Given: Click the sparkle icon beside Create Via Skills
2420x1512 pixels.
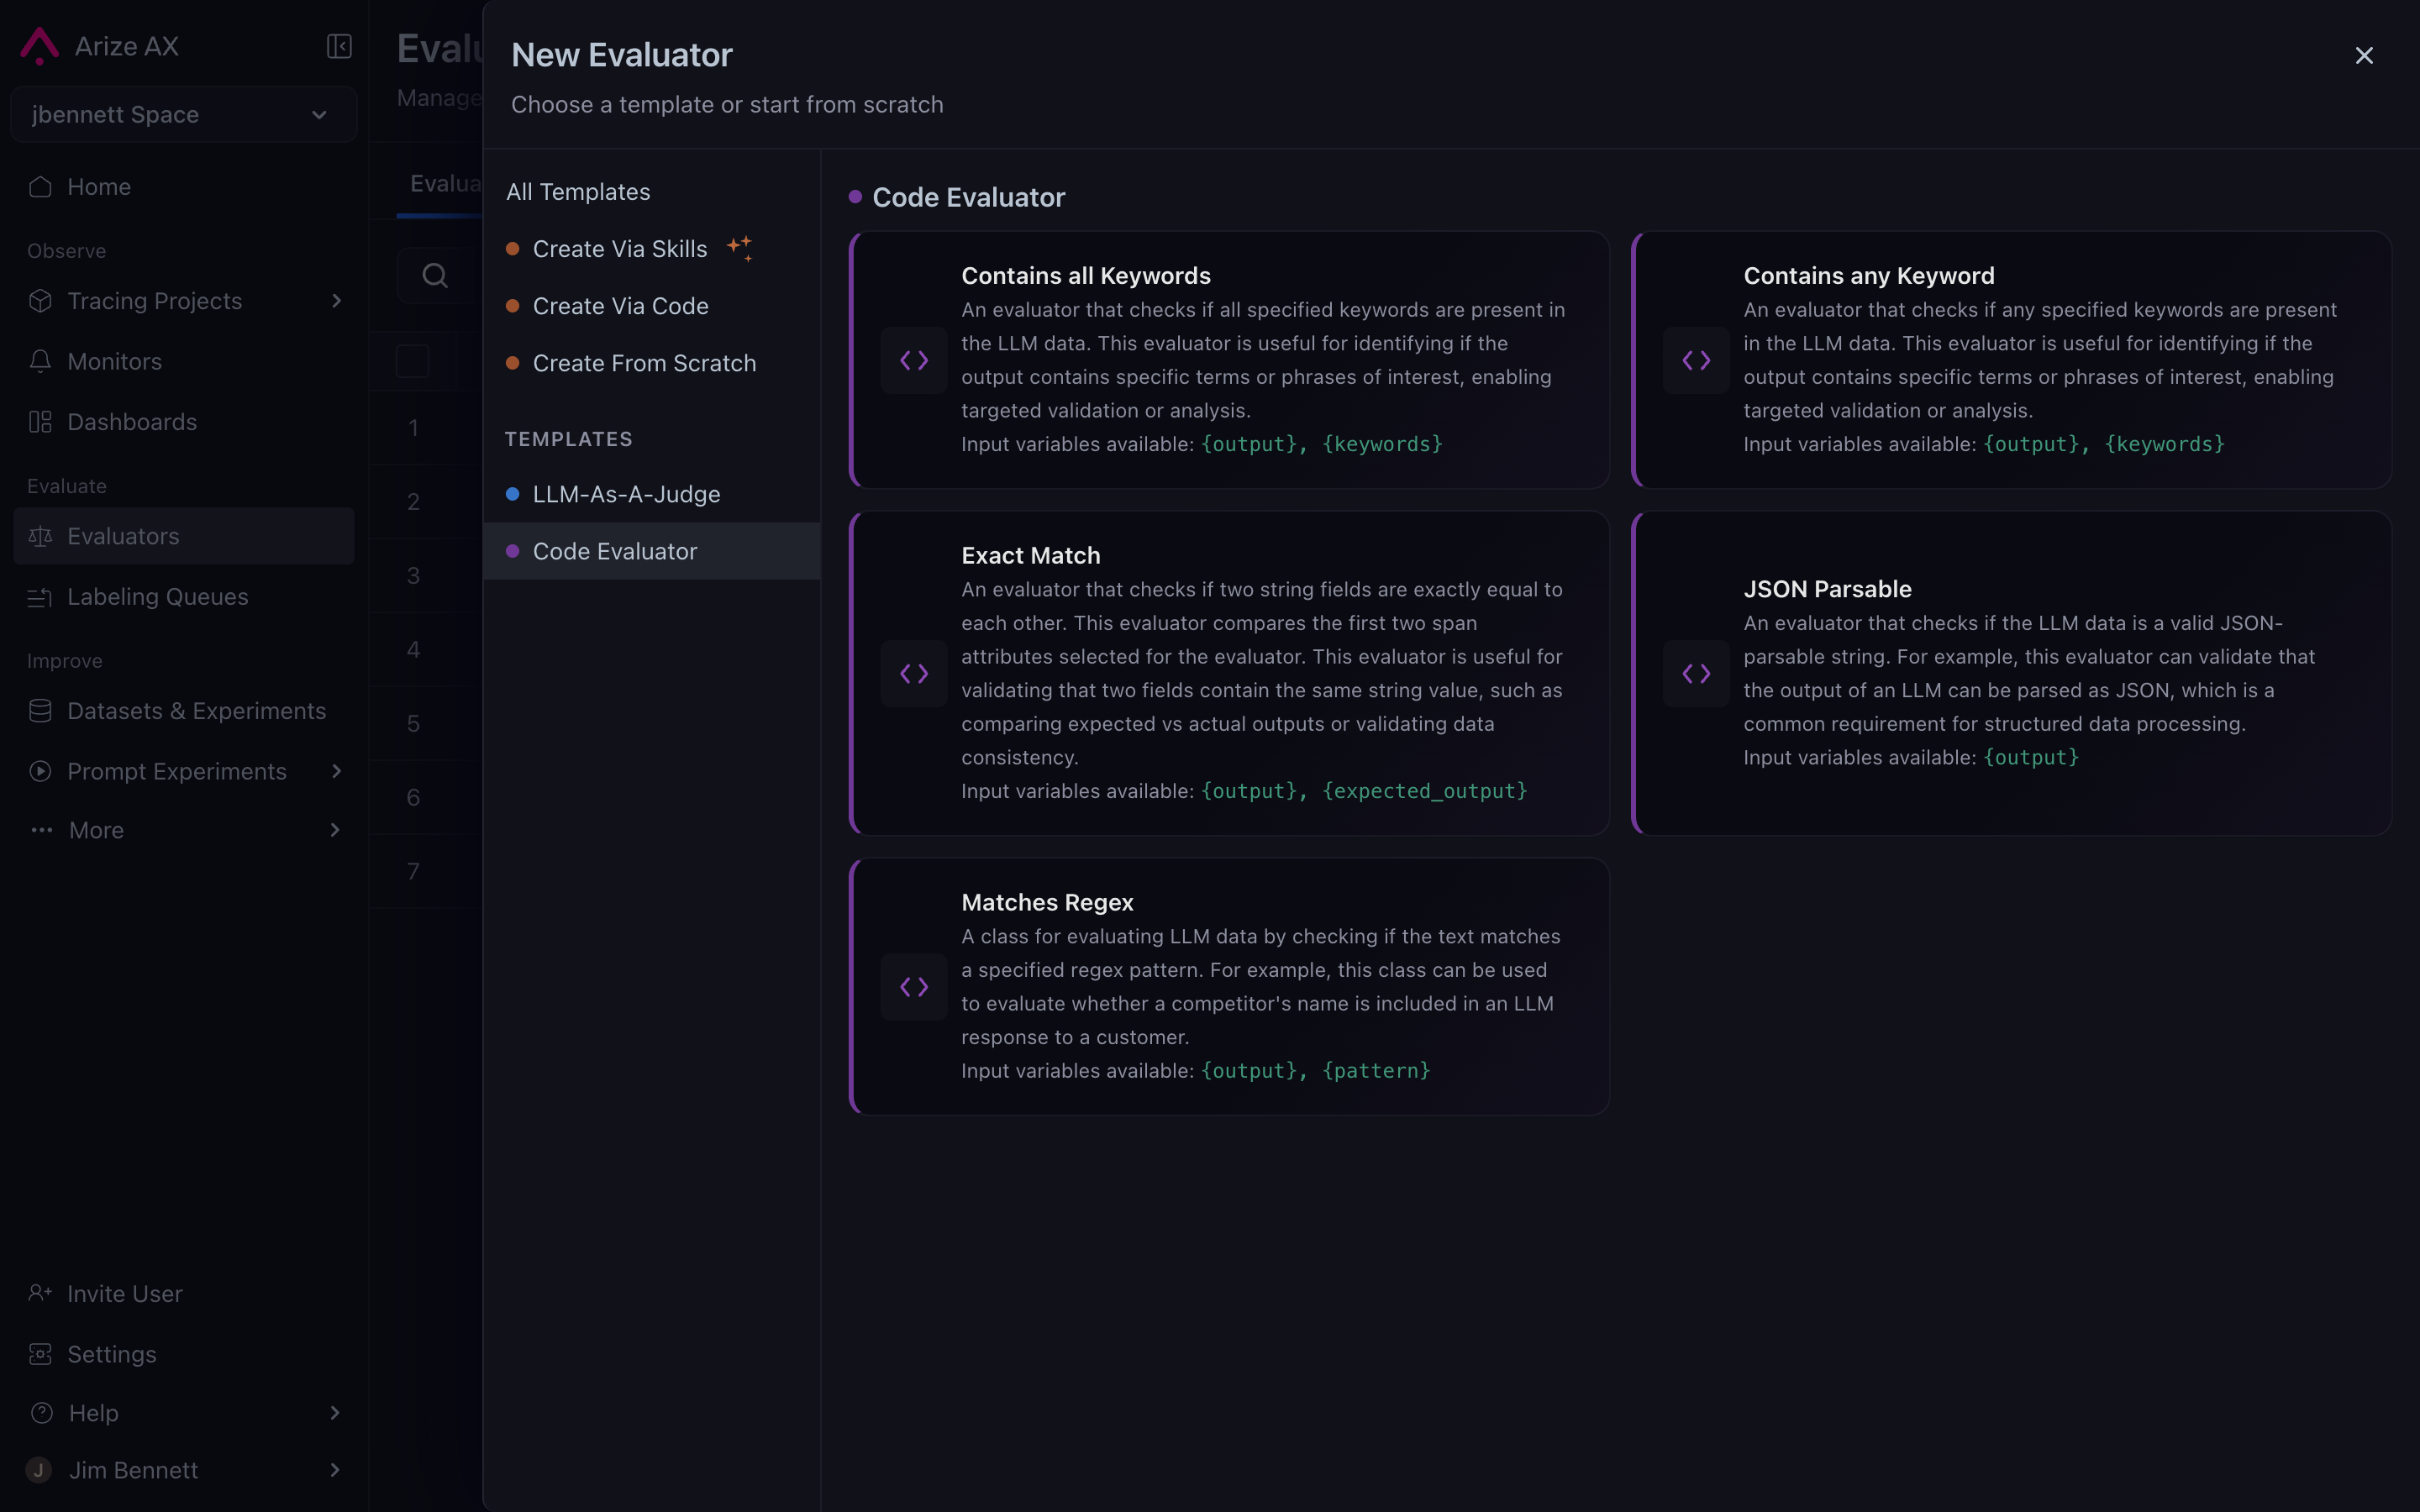Looking at the screenshot, I should (x=740, y=248).
